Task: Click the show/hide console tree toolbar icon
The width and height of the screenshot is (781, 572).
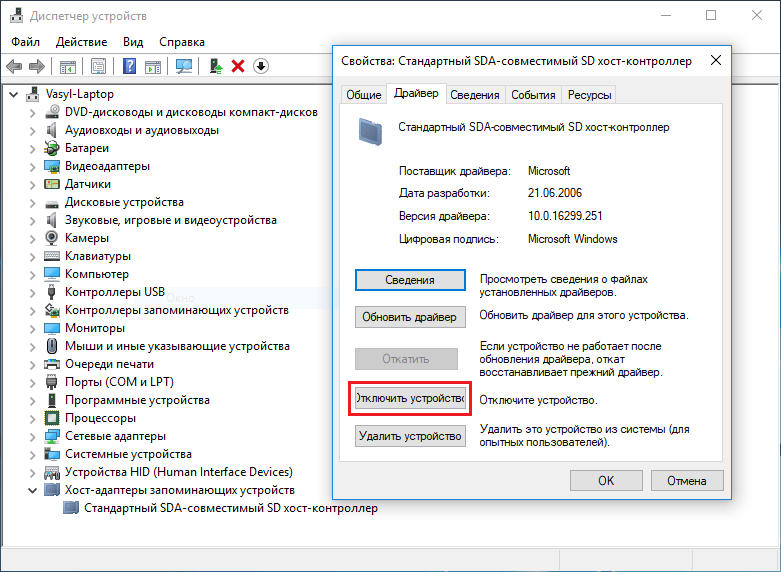Action: 68,66
